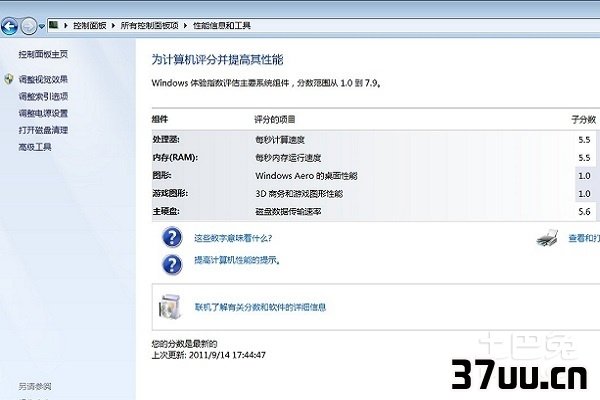
Task: Select the 所有控制面板项 breadcrumb
Action: 150,26
